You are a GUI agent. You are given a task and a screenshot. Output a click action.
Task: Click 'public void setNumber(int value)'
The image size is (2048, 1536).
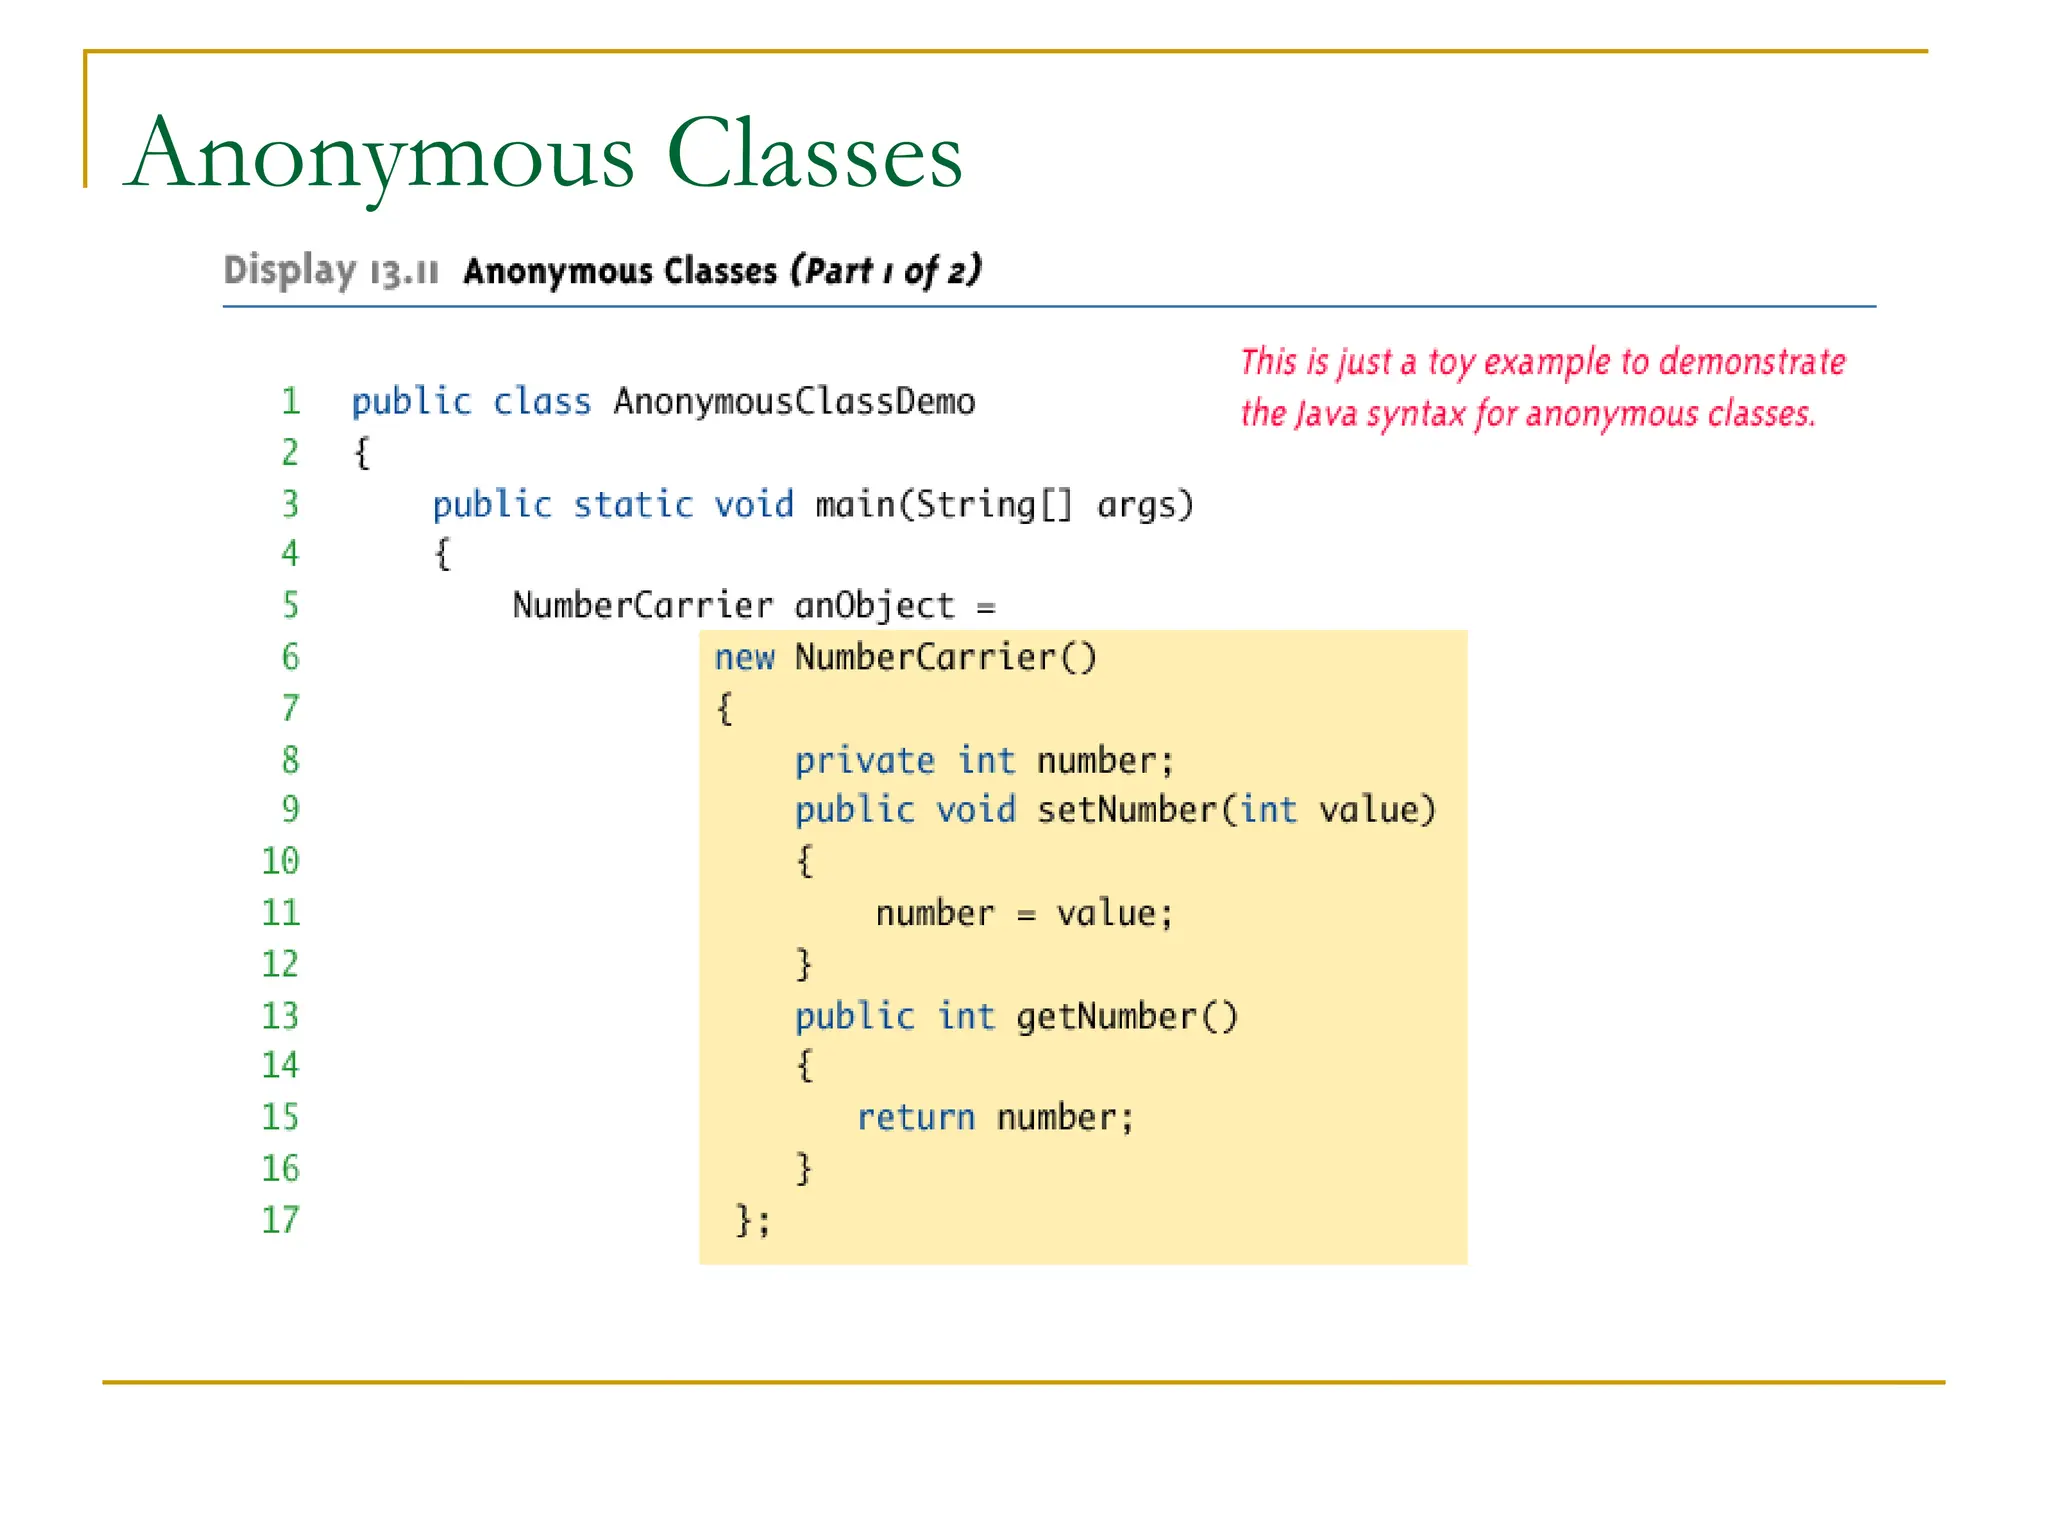coord(1116,810)
